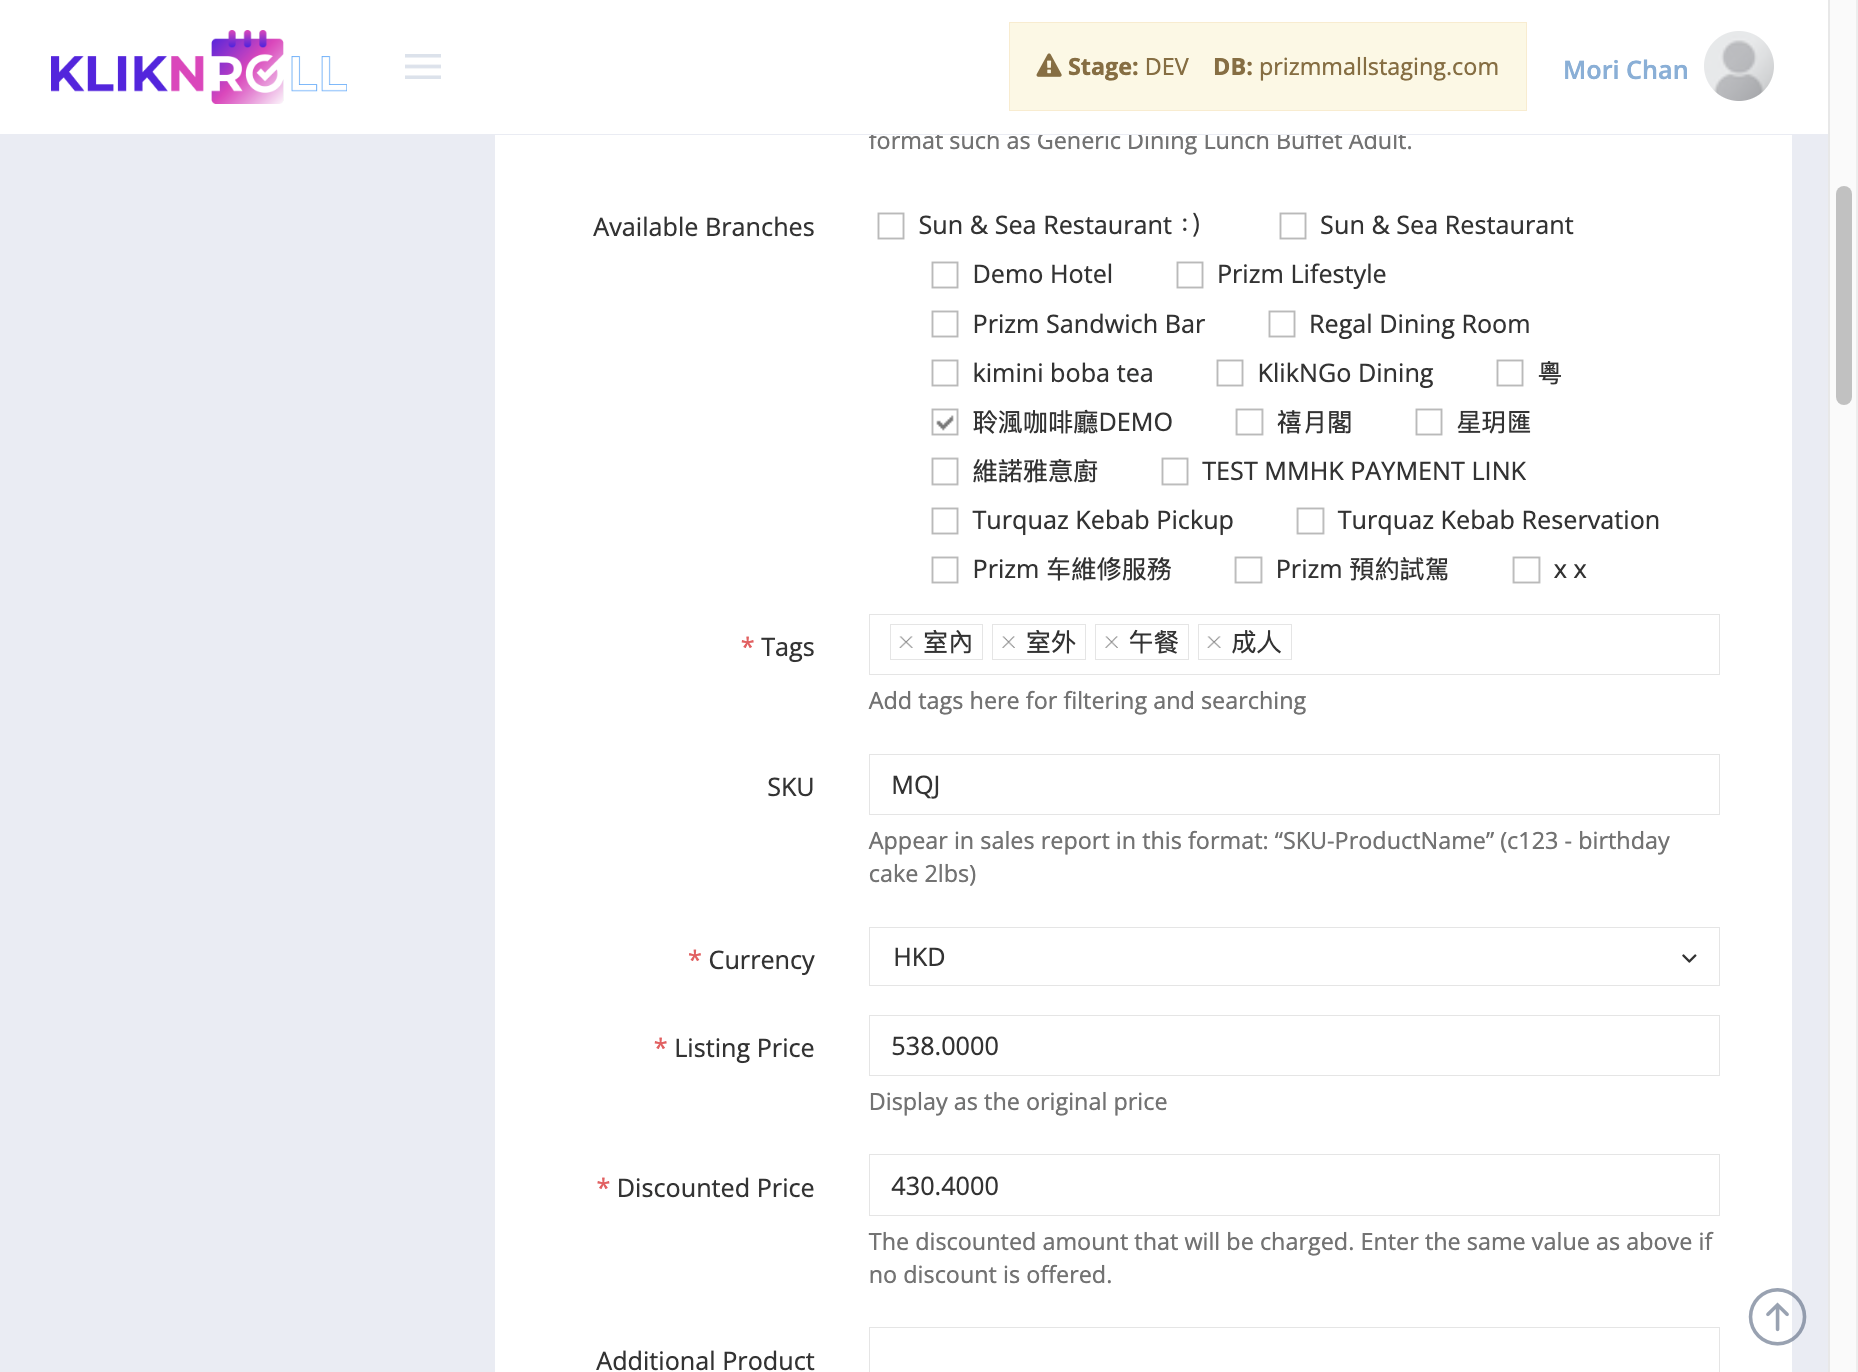This screenshot has width=1858, height=1372.
Task: Open the hamburger menu icon
Action: [423, 67]
